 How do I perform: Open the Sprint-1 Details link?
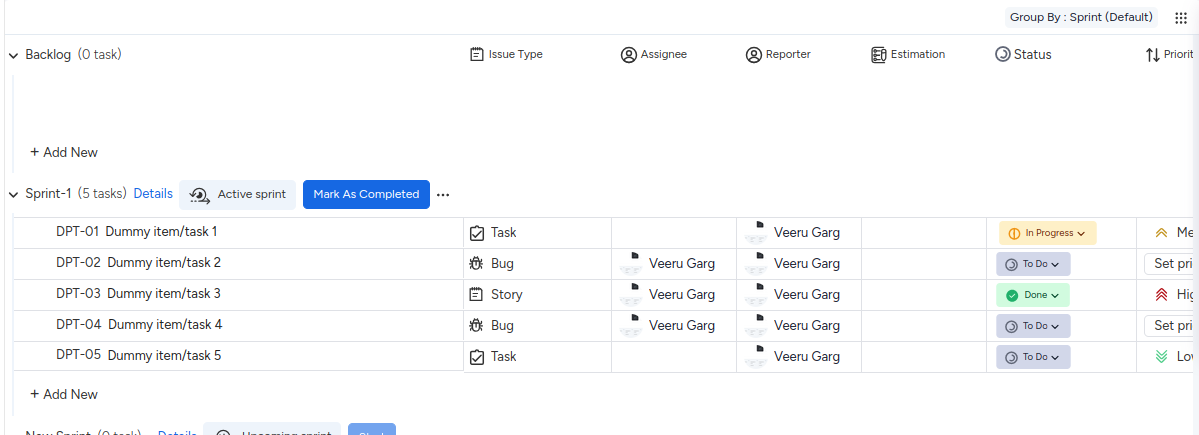click(153, 194)
